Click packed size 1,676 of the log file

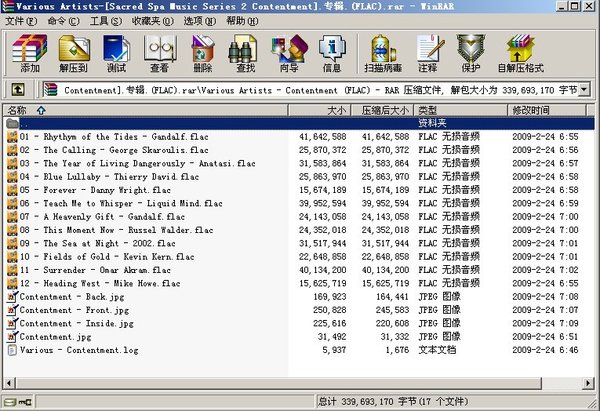[x=397, y=350]
